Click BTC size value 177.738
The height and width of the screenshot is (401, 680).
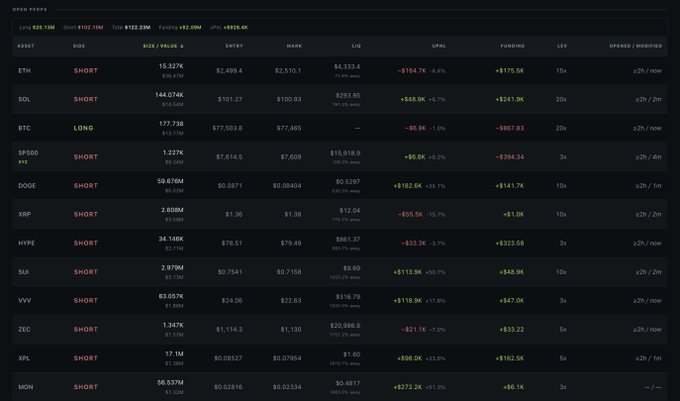pyautogui.click(x=171, y=124)
